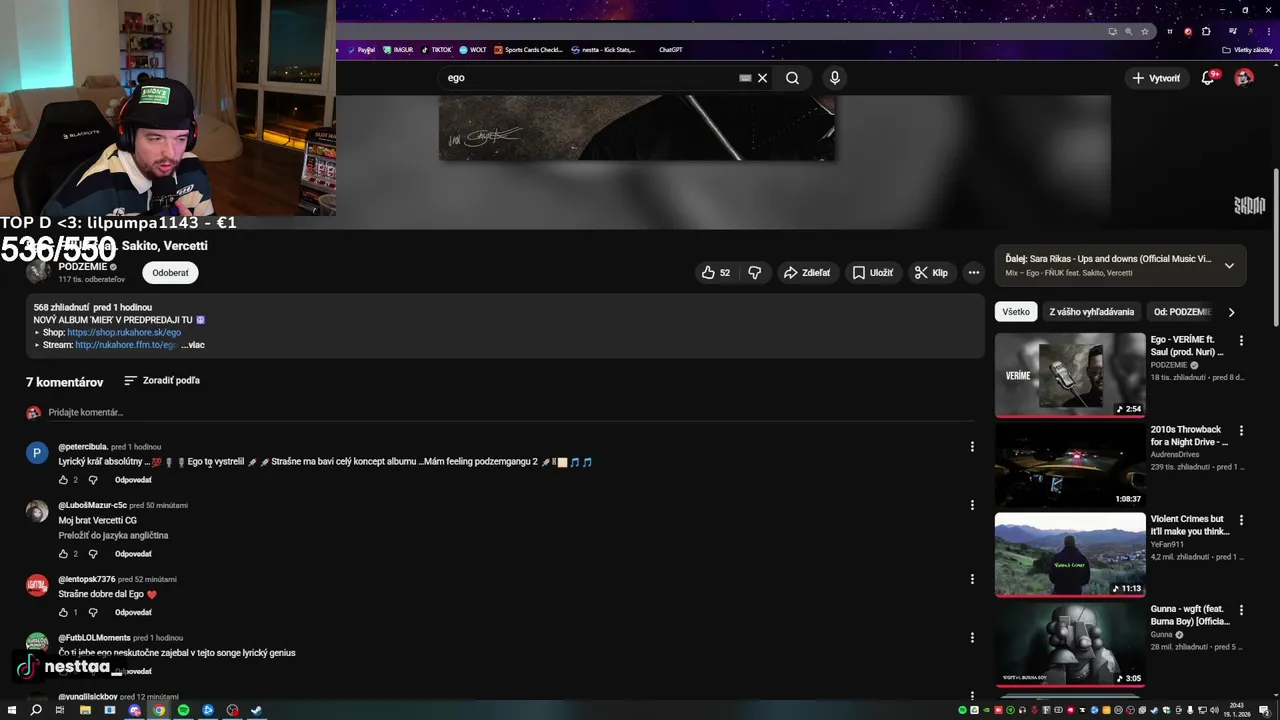Open the PODZEMIE channel name

[x=82, y=267]
